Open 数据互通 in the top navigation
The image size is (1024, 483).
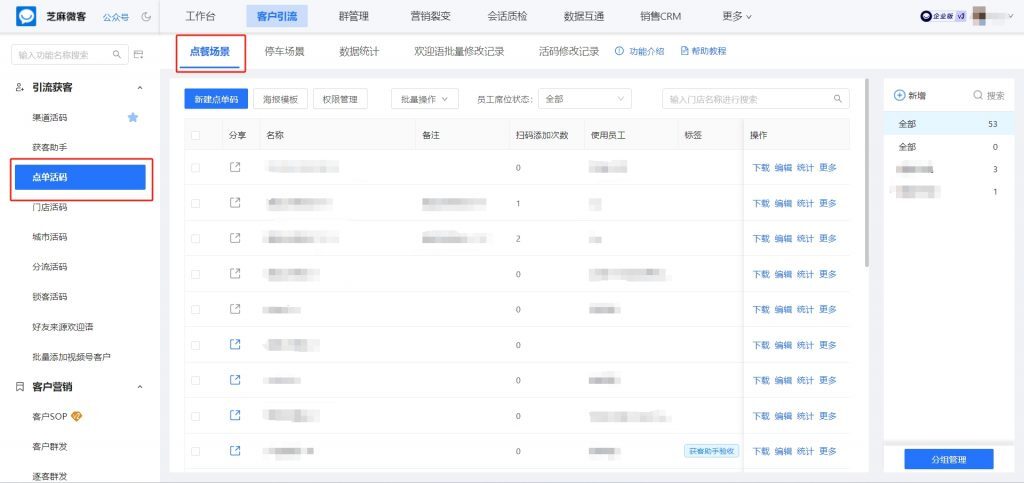click(x=584, y=16)
